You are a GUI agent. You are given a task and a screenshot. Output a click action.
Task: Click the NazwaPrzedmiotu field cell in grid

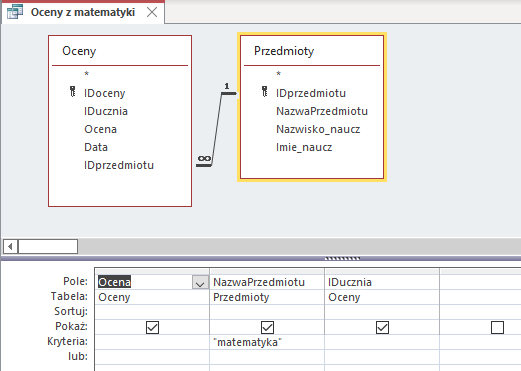[x=267, y=282]
